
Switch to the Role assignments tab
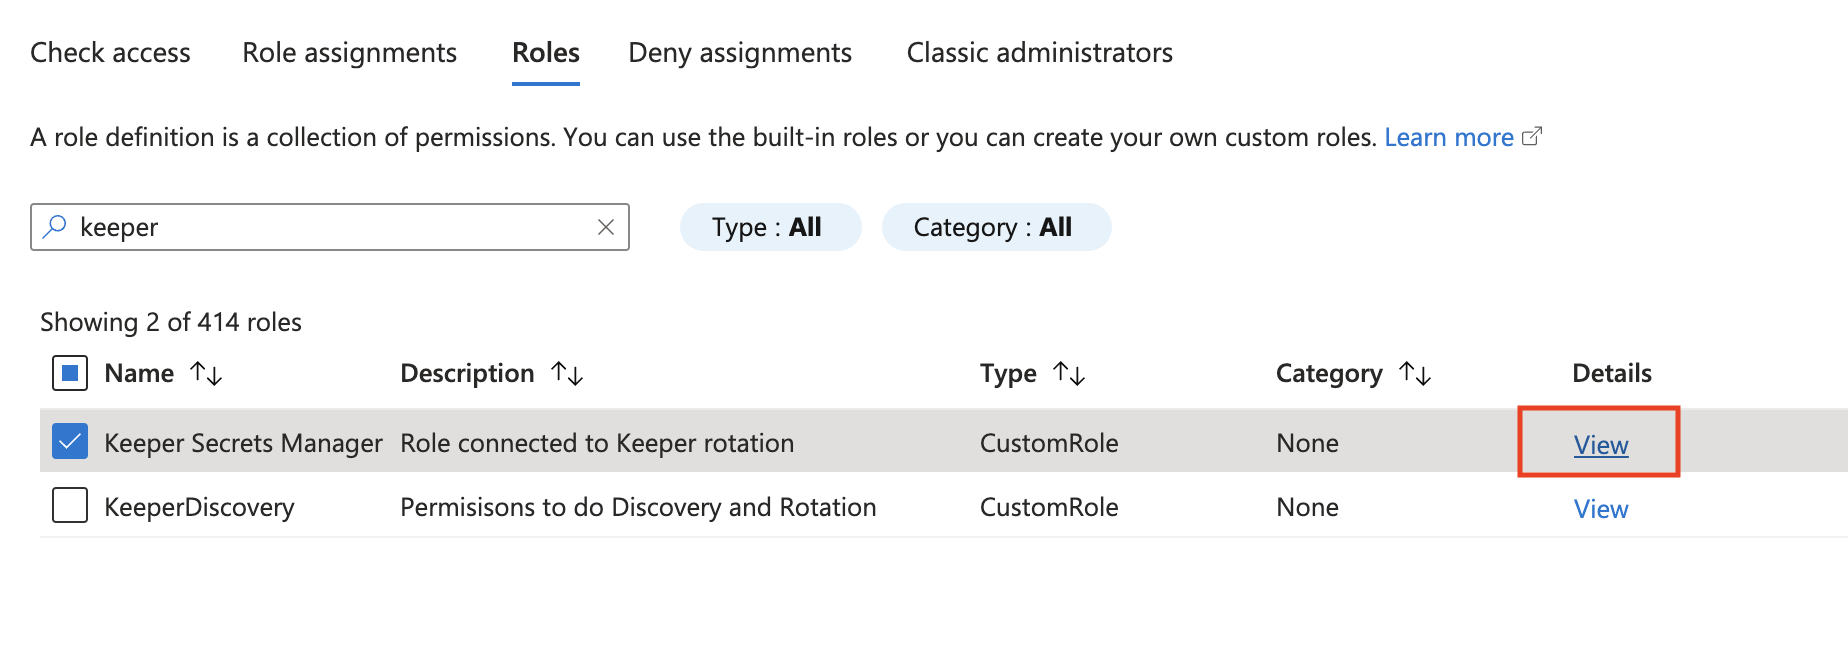[349, 52]
